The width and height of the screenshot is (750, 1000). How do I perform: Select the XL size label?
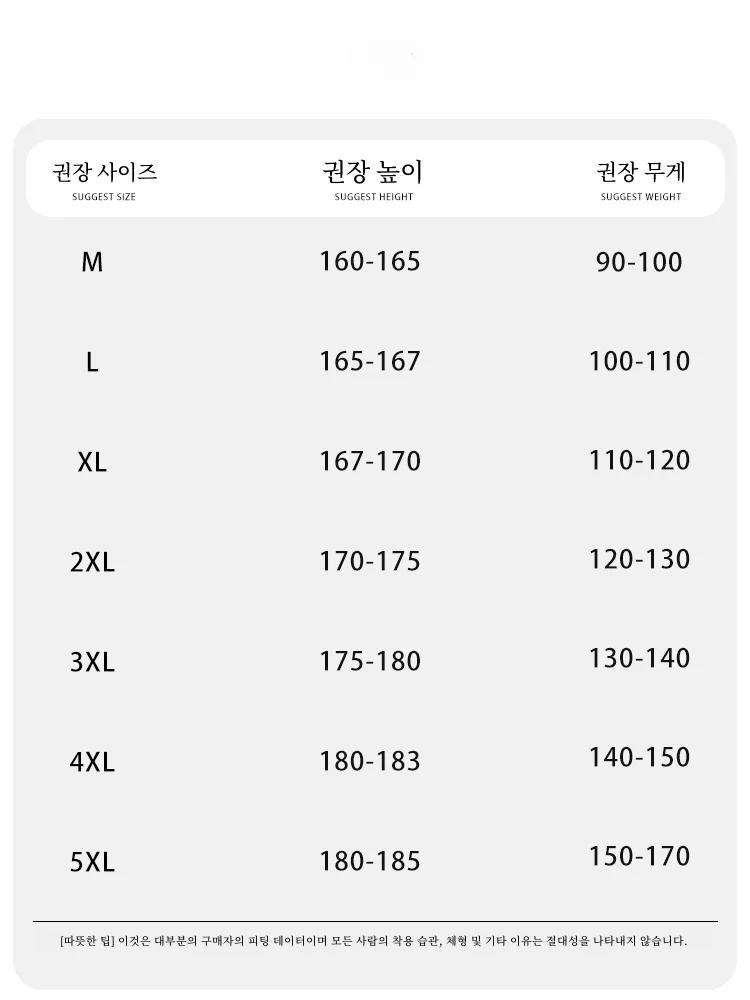(92, 462)
